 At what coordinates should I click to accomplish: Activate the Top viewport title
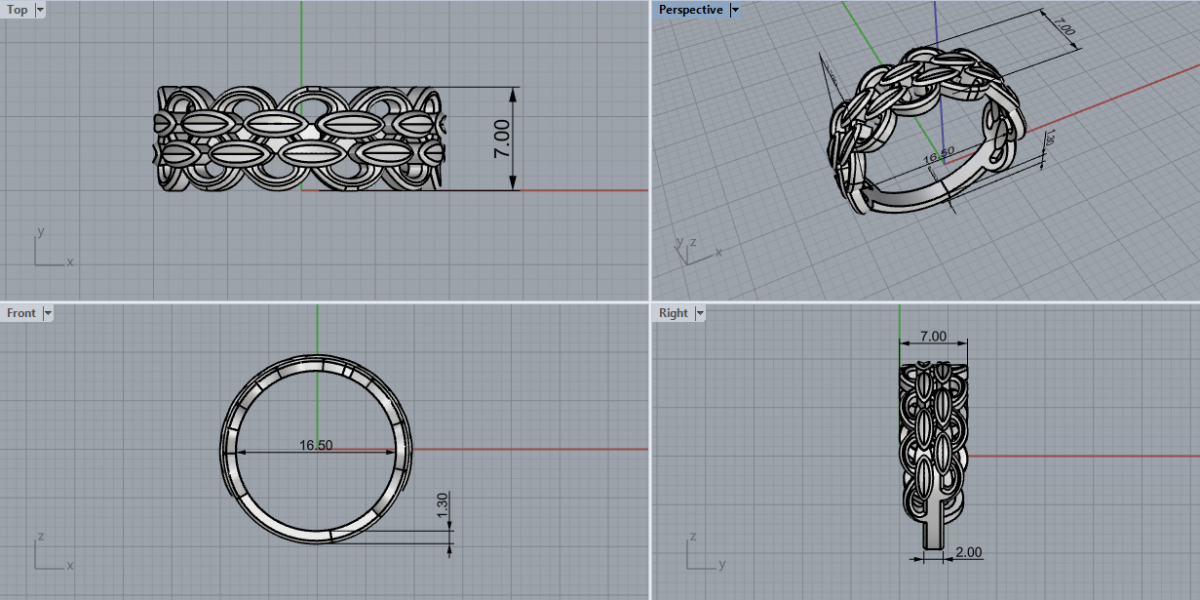(x=17, y=10)
